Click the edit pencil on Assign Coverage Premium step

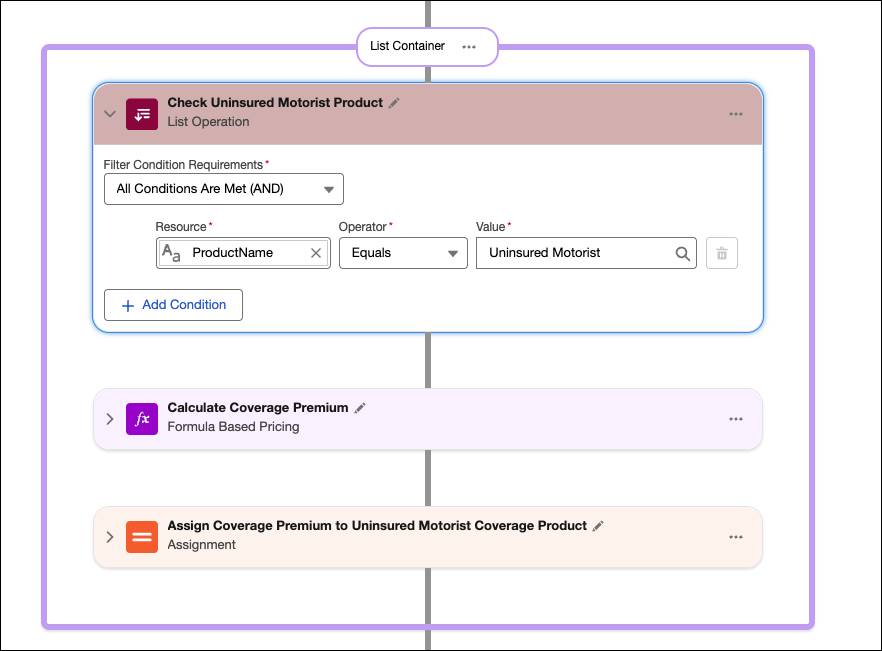click(597, 525)
